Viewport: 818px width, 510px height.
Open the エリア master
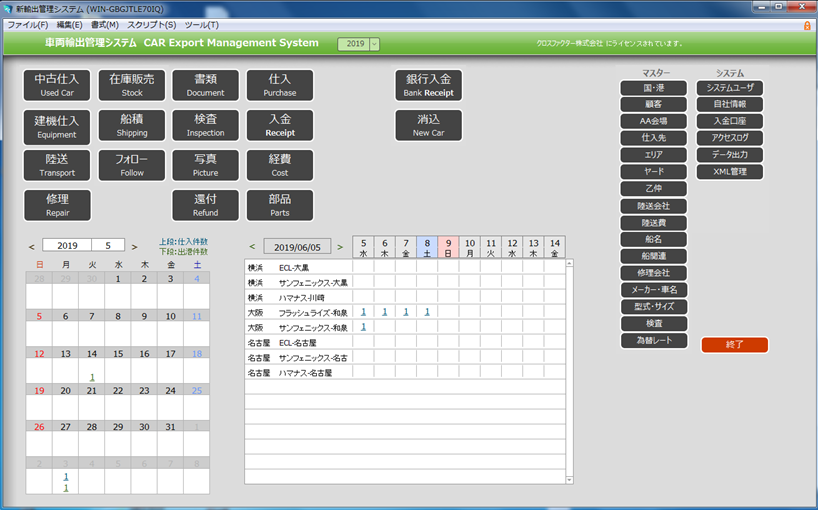pyautogui.click(x=654, y=154)
